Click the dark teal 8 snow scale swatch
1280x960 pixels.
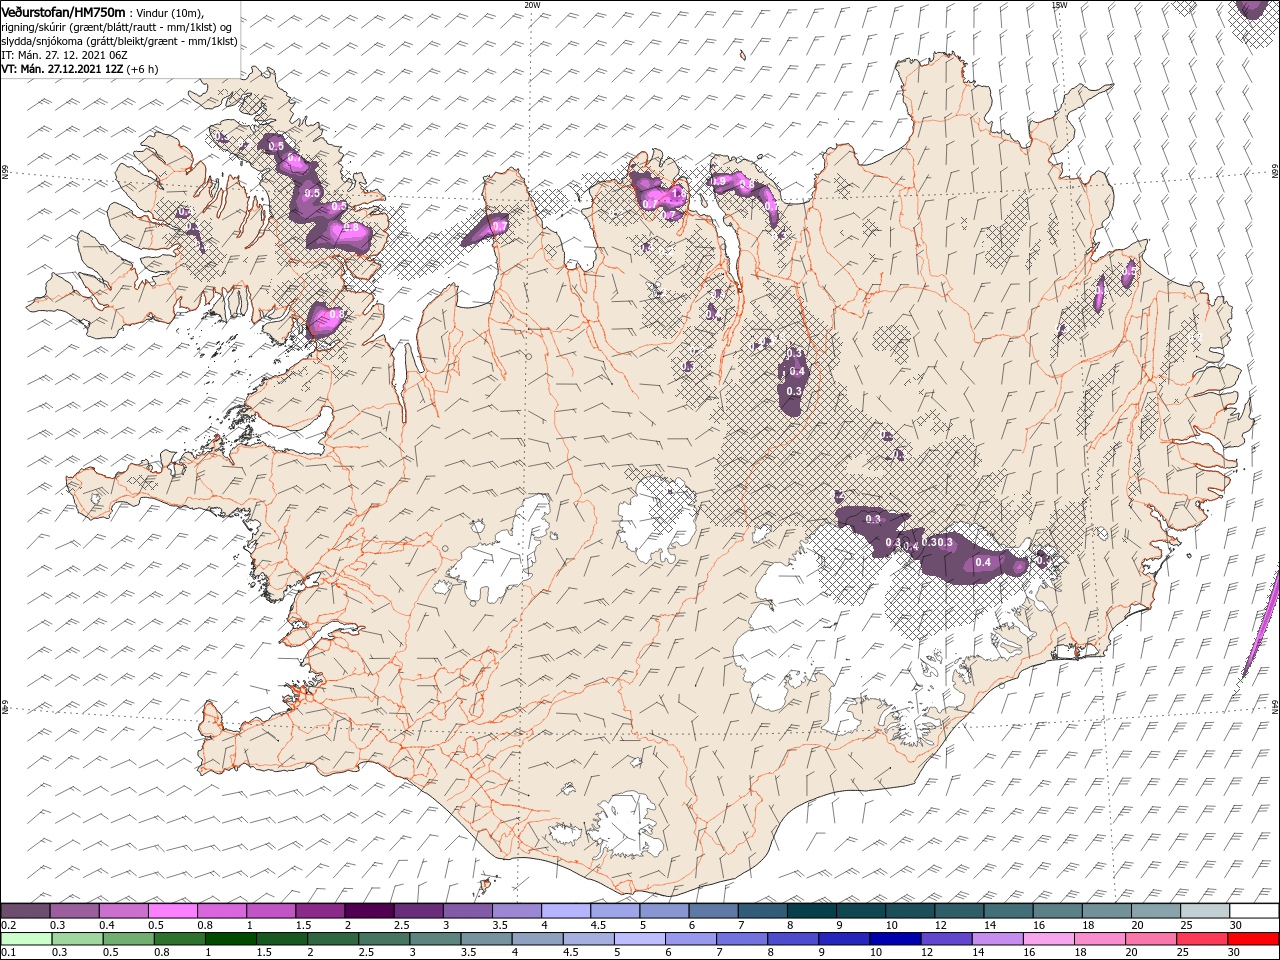pyautogui.click(x=811, y=911)
